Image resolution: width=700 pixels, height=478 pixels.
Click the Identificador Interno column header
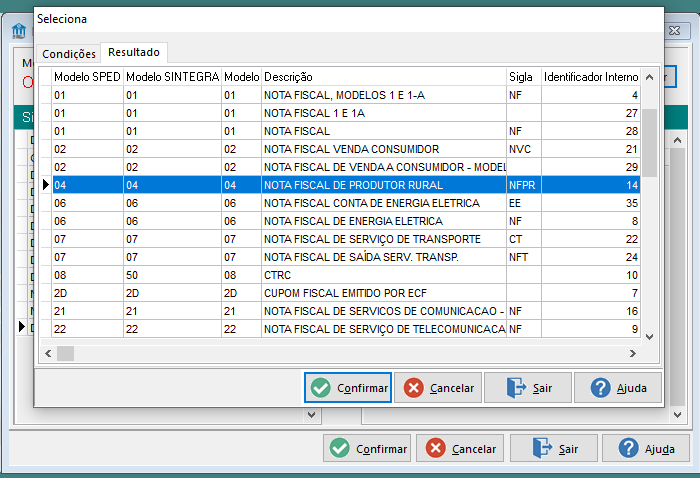click(591, 77)
